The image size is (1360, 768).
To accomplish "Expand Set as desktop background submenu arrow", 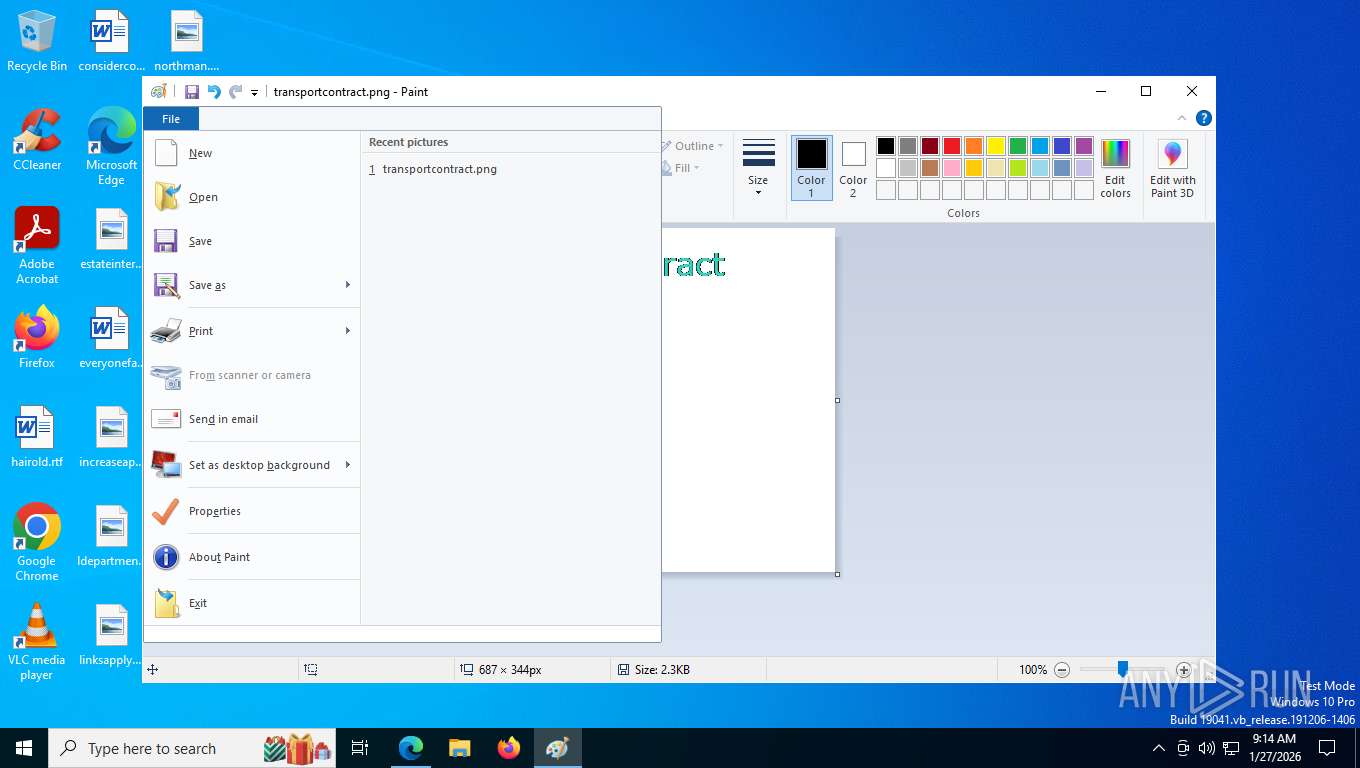I will [348, 465].
